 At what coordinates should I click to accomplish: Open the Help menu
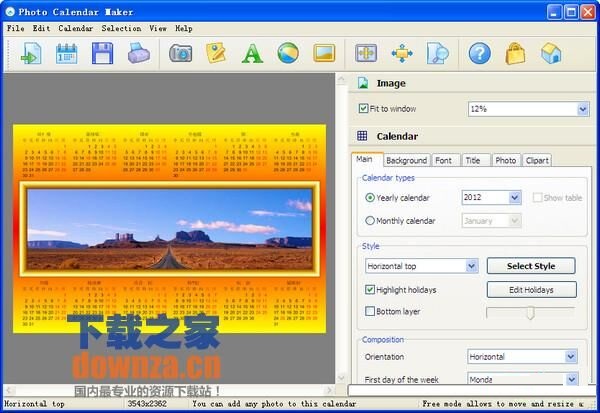pos(184,28)
